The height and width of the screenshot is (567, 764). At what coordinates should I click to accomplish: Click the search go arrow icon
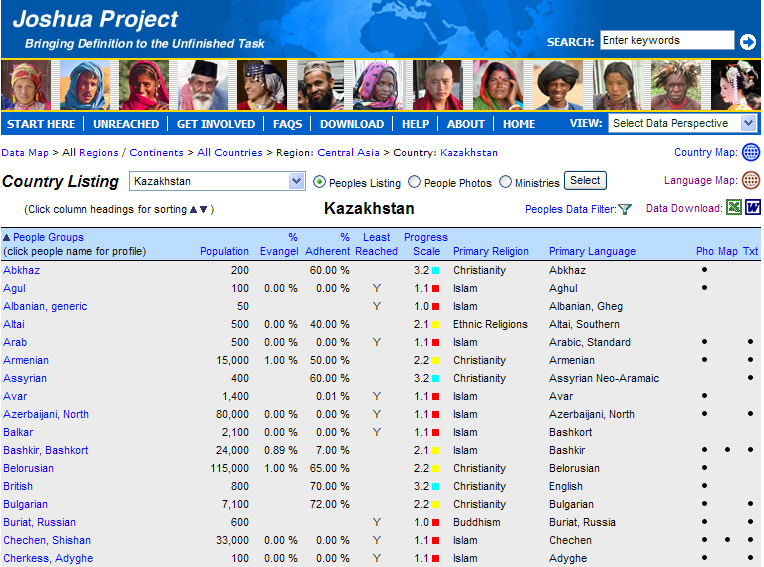747,42
